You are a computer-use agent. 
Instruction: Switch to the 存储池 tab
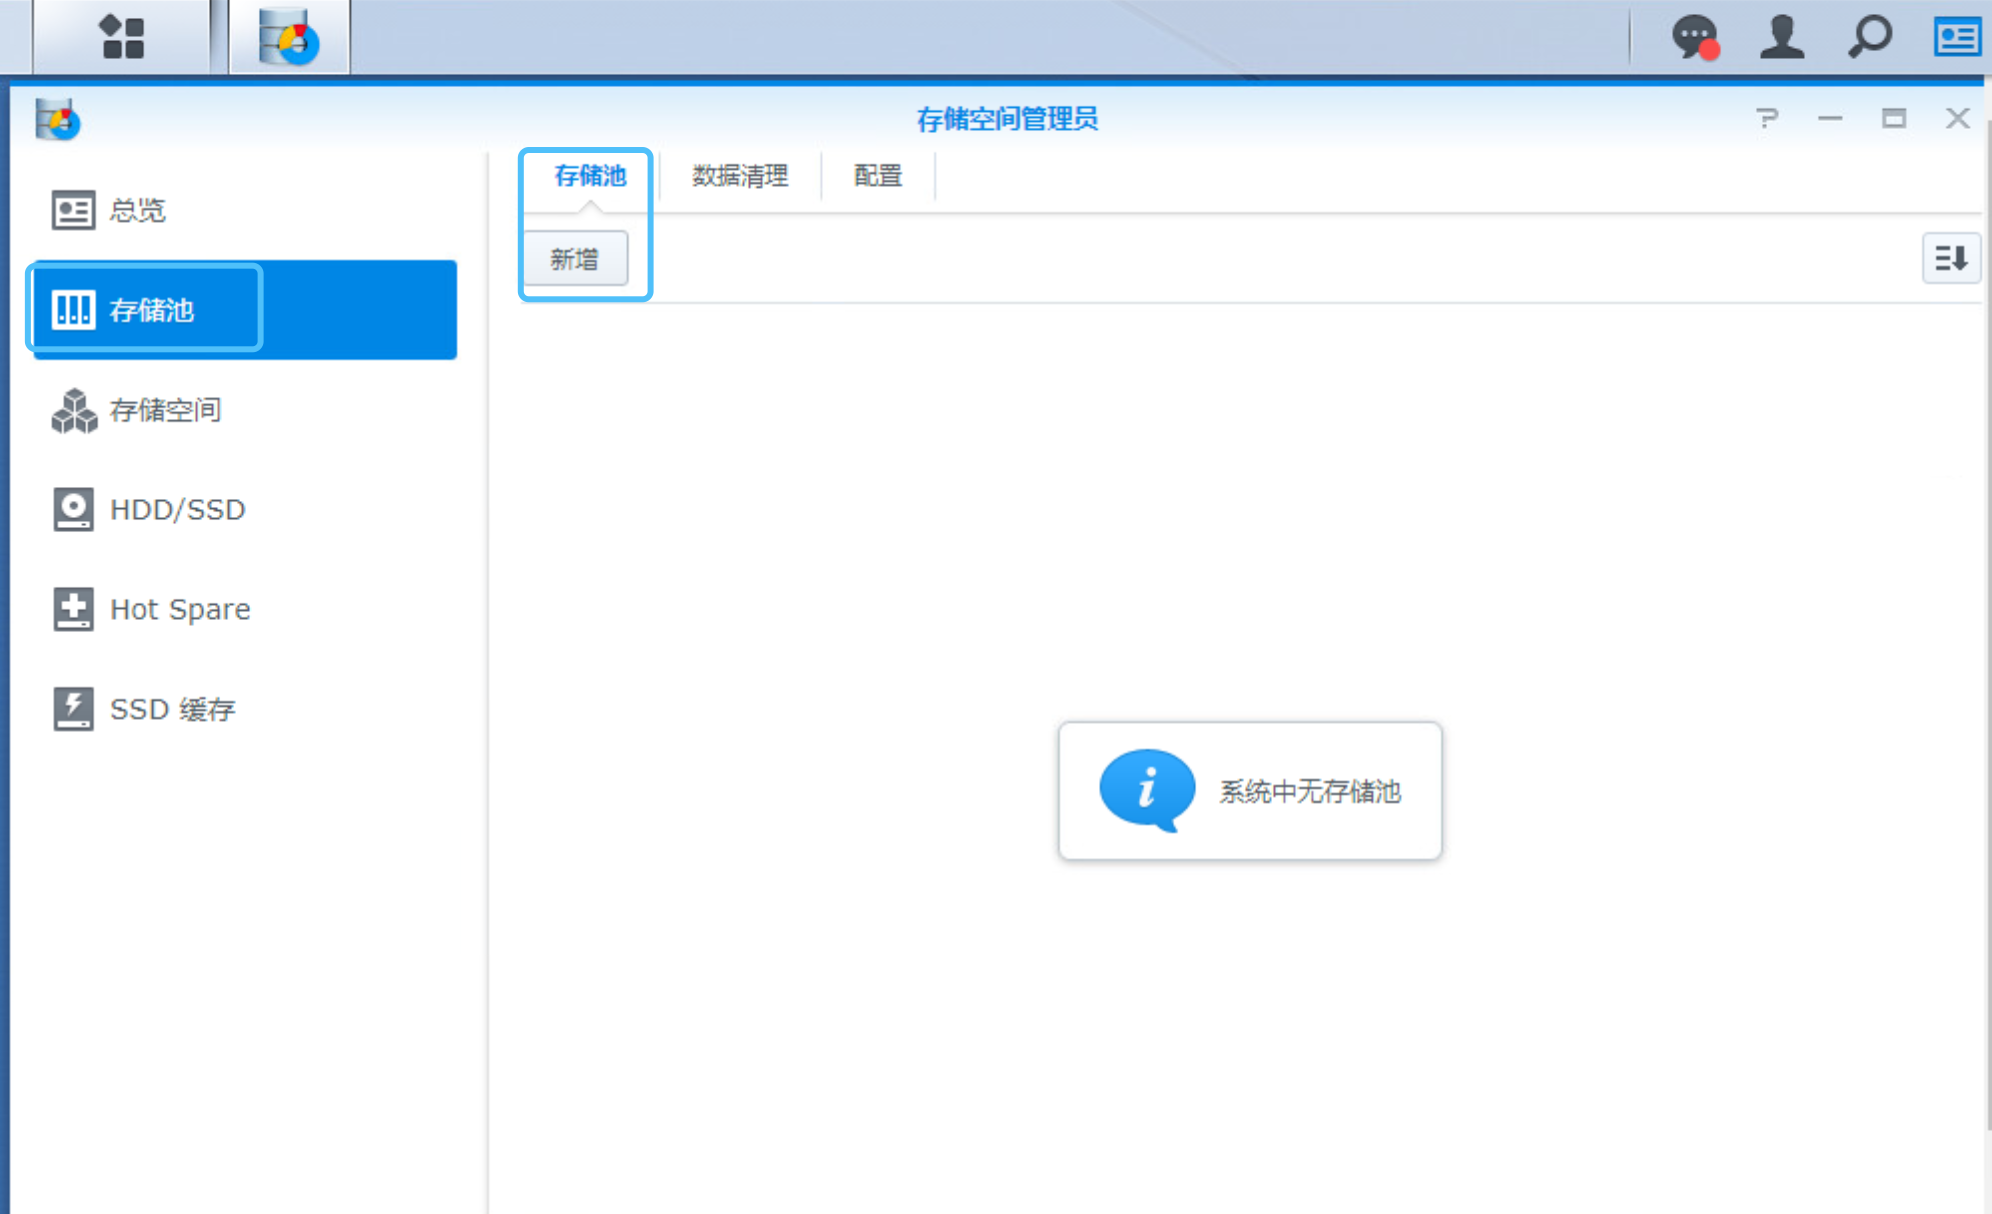point(590,176)
